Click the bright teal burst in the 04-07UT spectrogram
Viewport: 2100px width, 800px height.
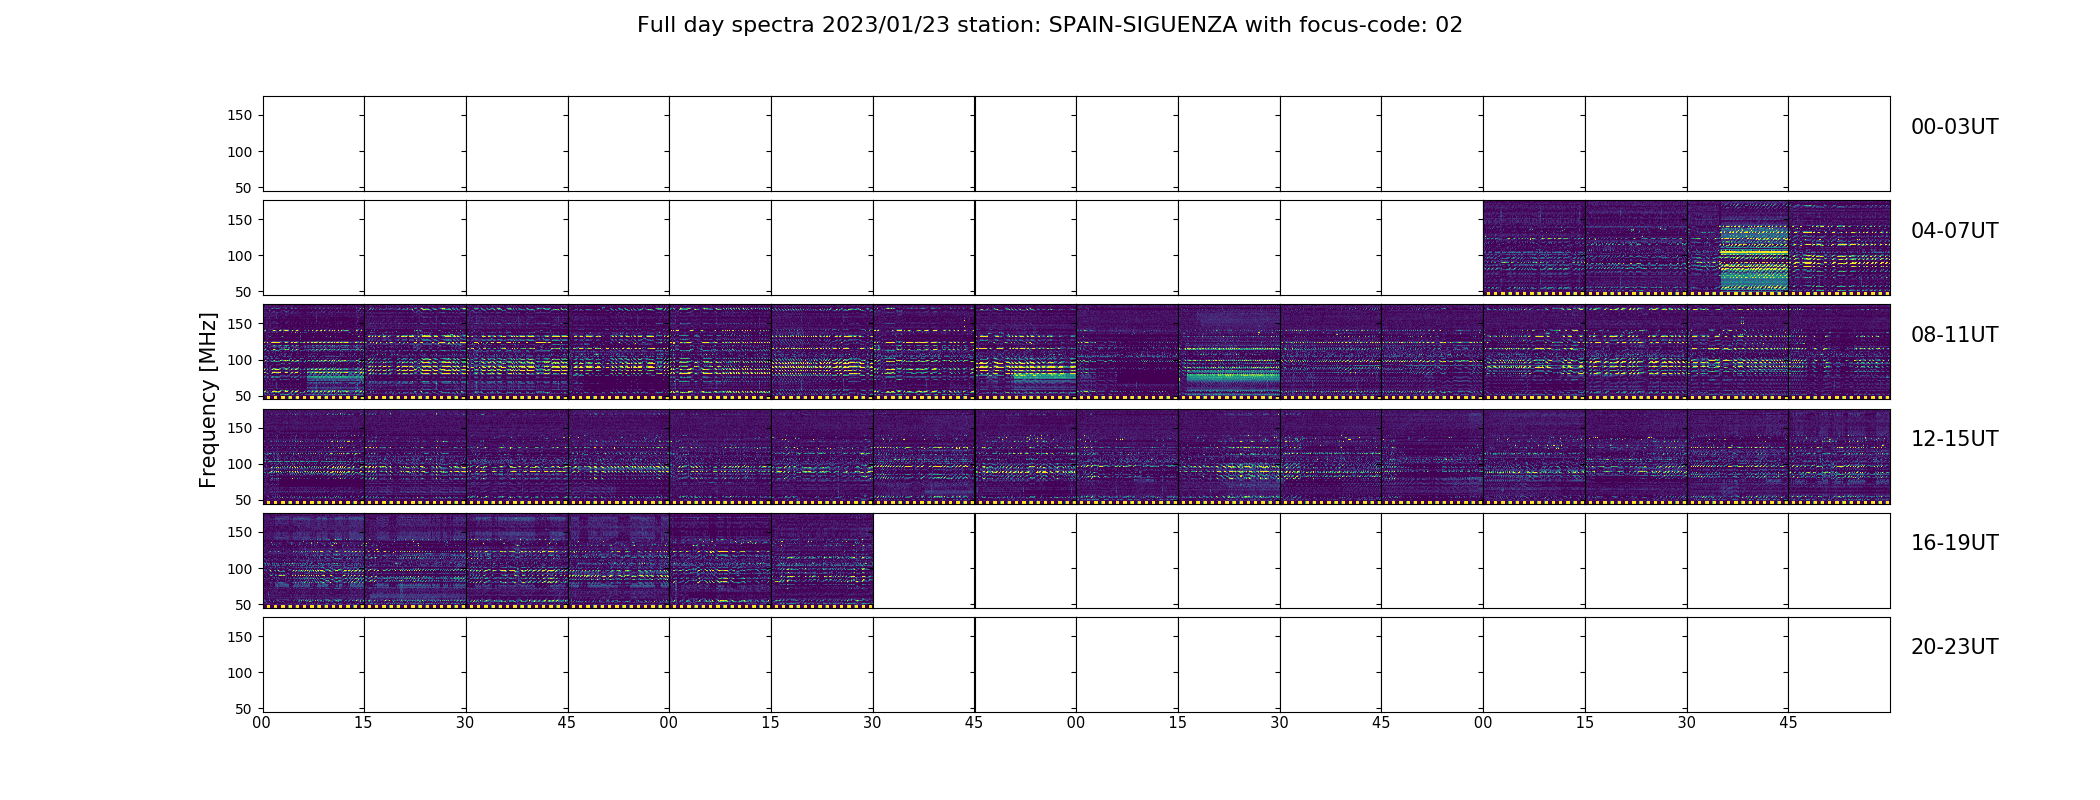point(1754,257)
